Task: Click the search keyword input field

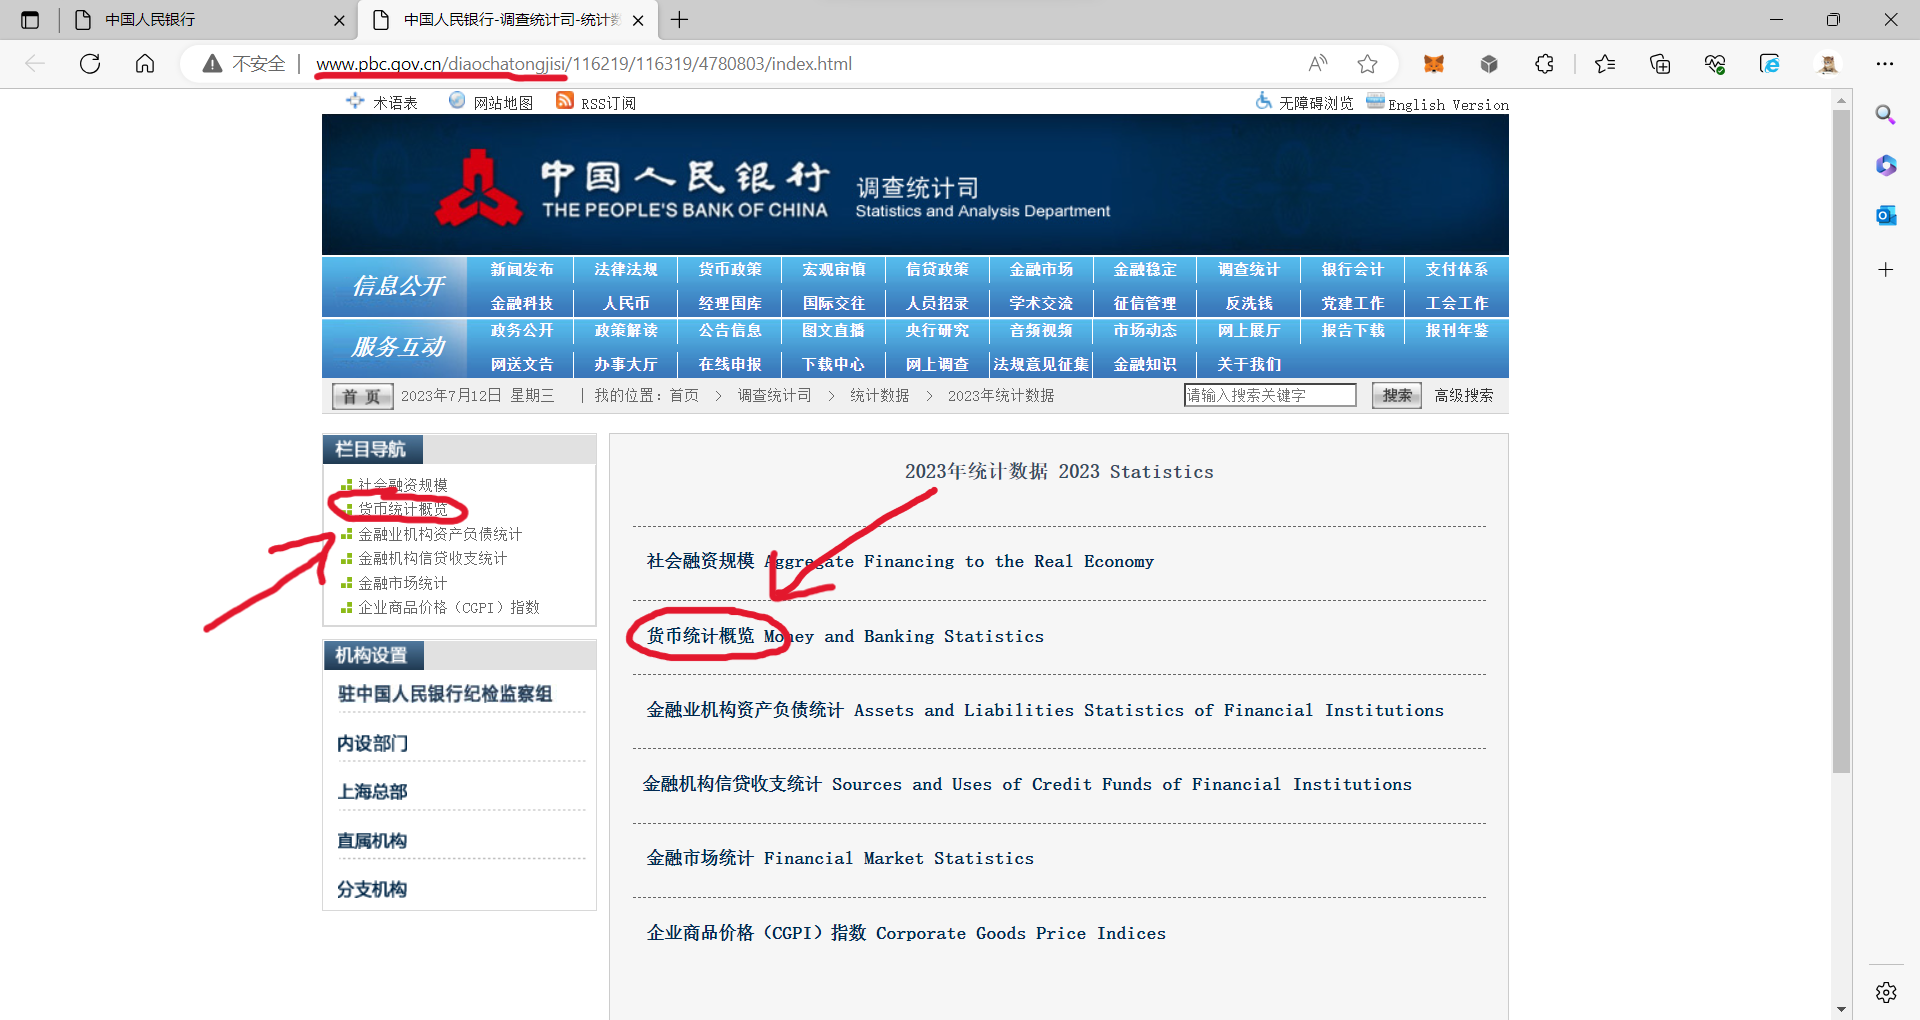Action: [1270, 396]
